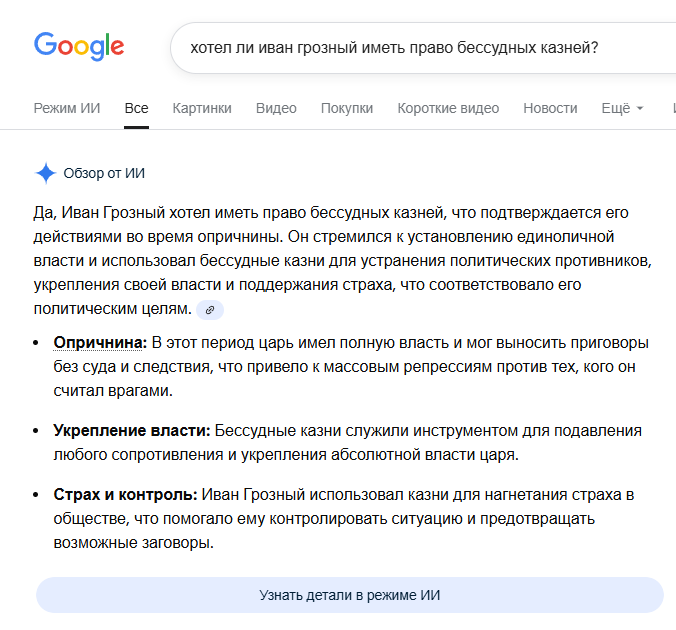Screen dimensions: 676x630
Task: Click the Ещё dropdown arrow
Action: (x=640, y=109)
